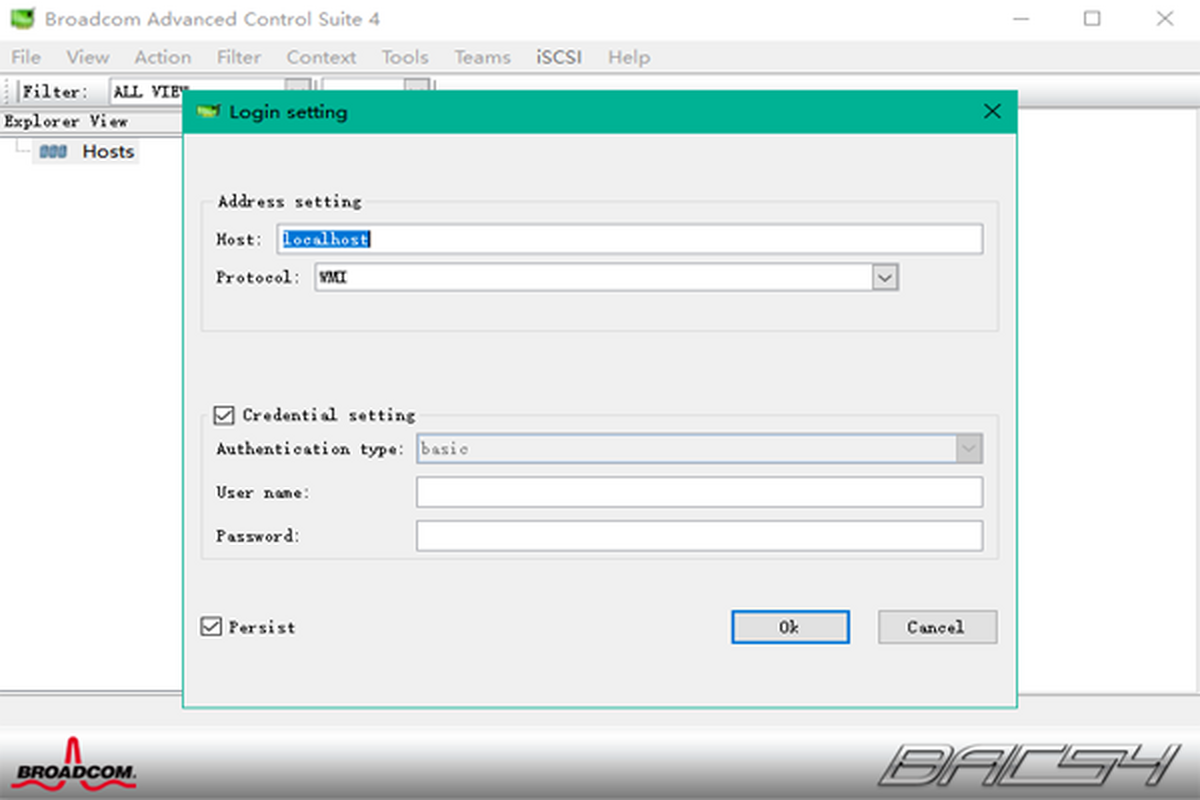Open the Tools menu
Viewport: 1200px width, 800px height.
click(x=405, y=57)
